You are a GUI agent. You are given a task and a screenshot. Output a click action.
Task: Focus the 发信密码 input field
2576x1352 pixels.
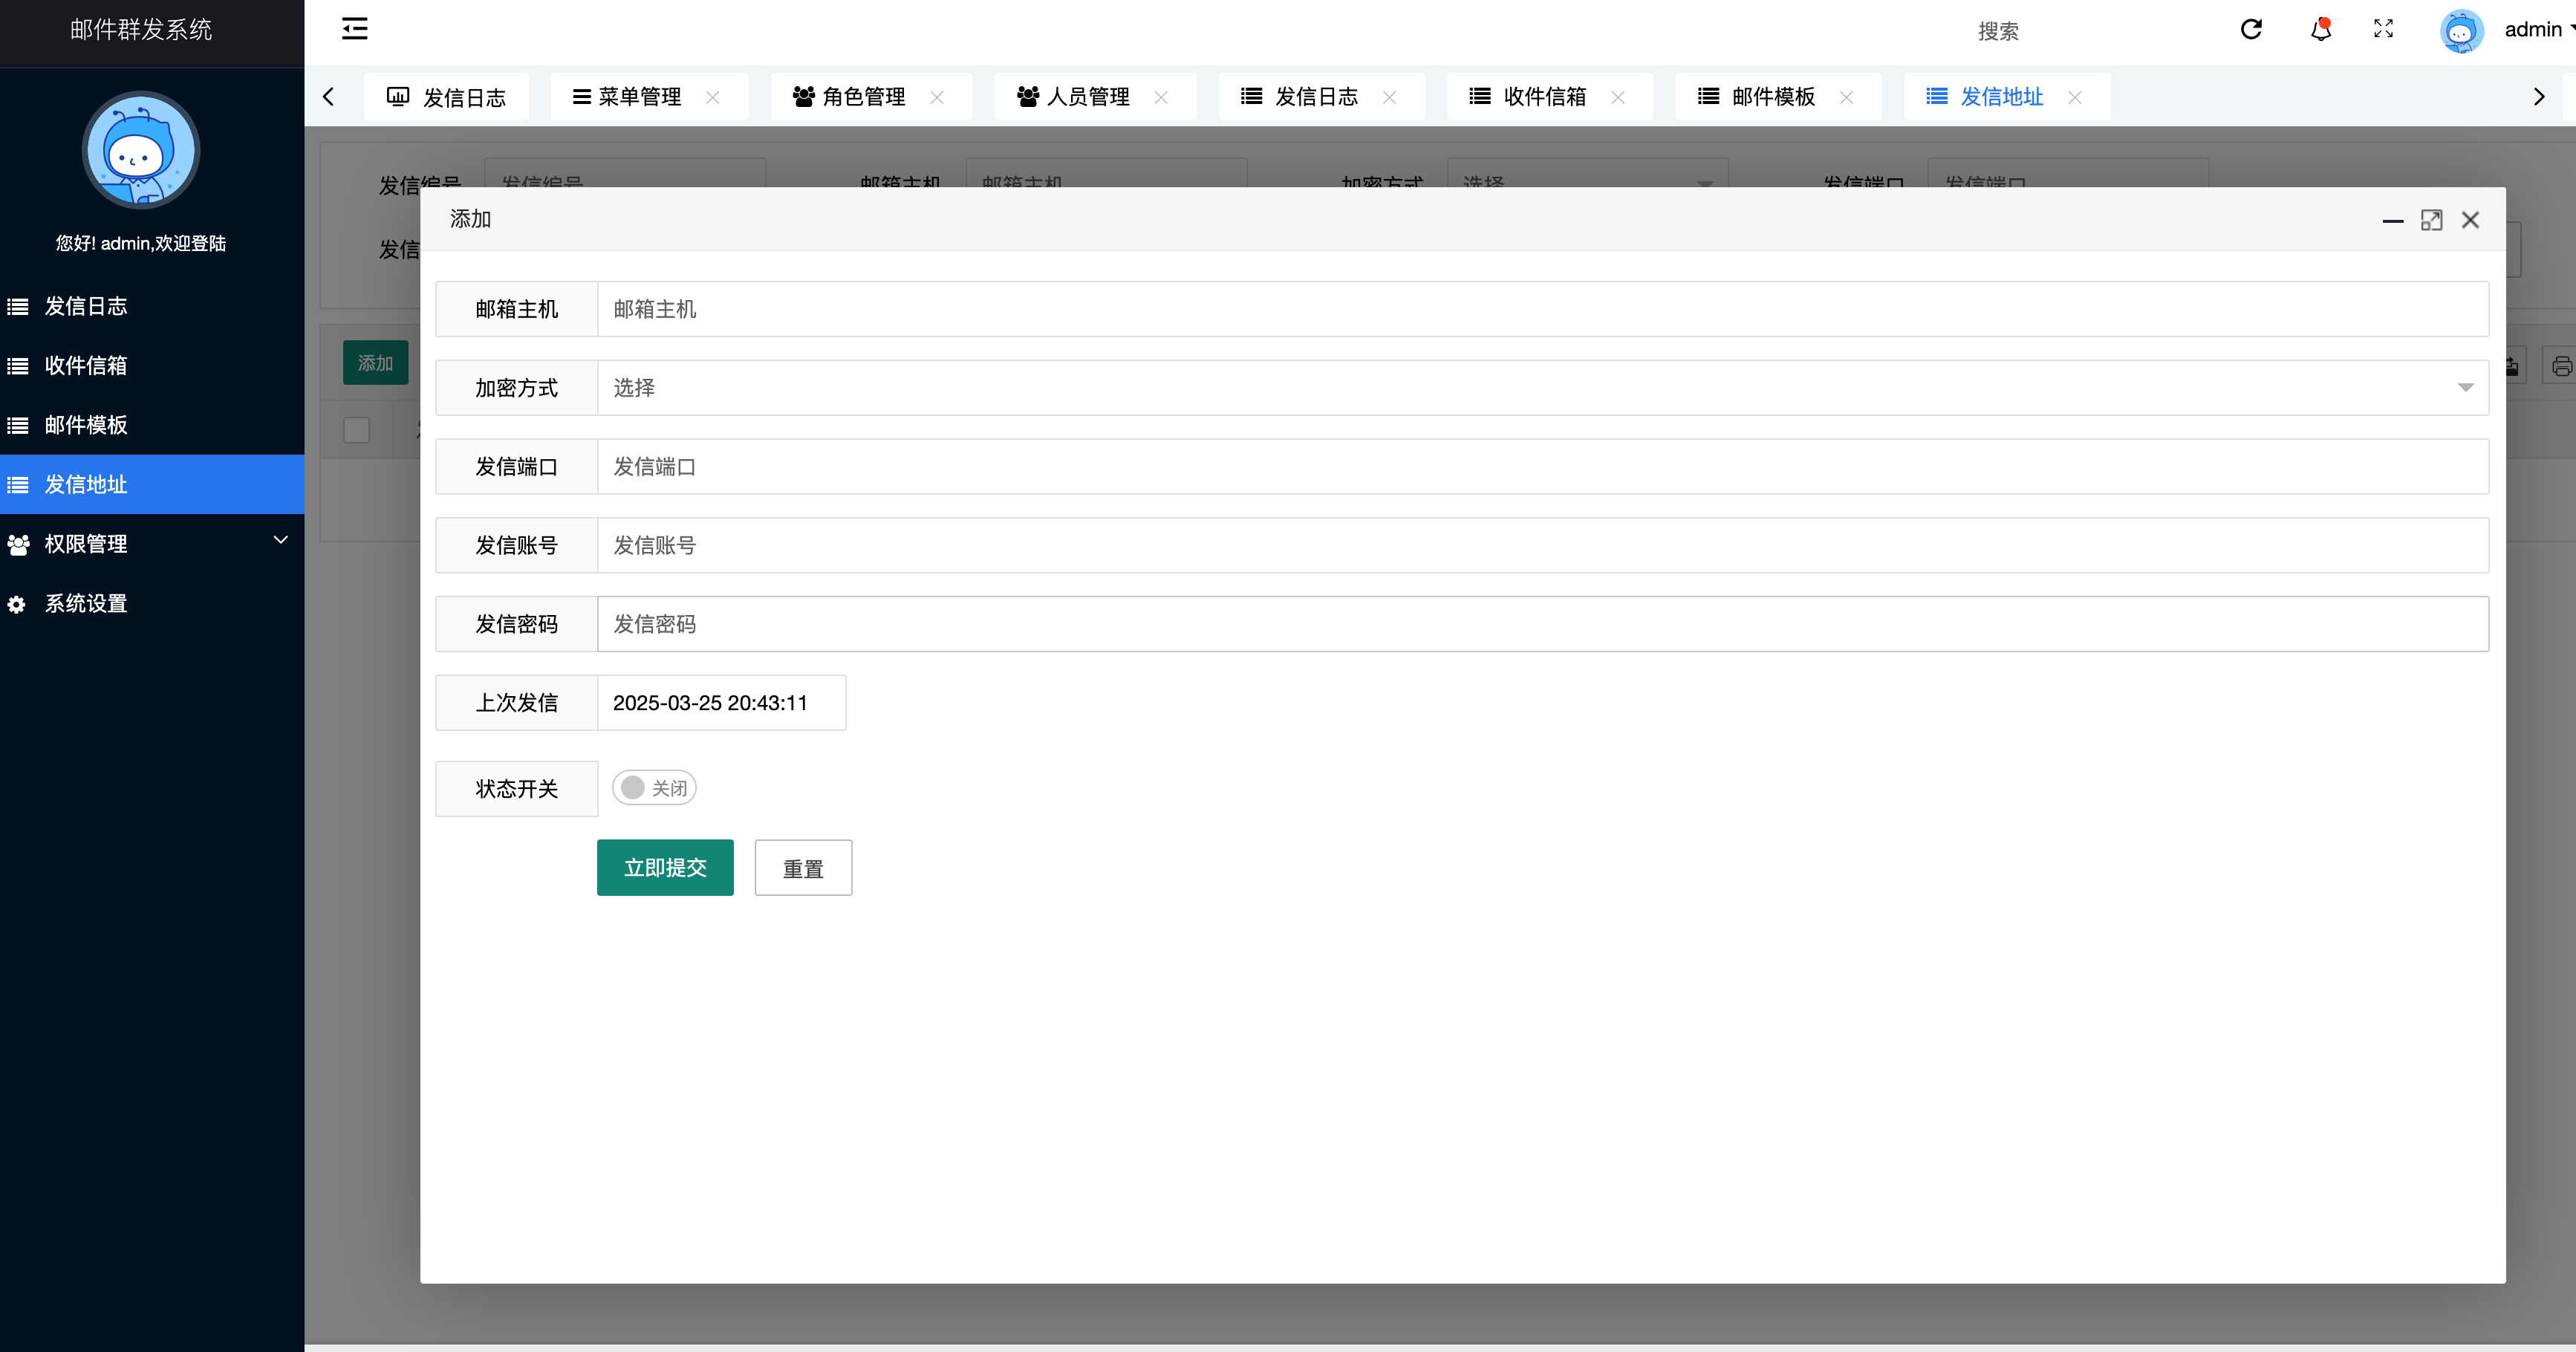[1542, 625]
